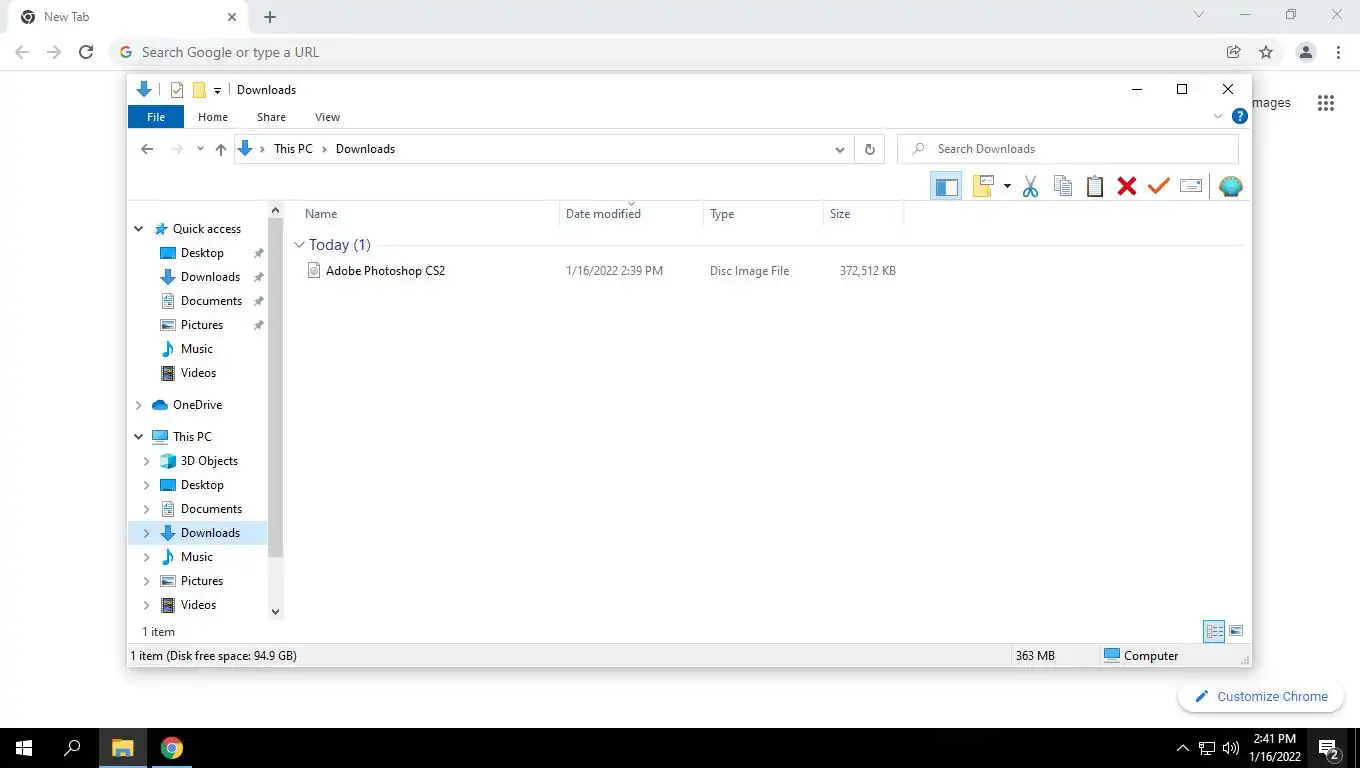Select Downloads under Quick access
The width and height of the screenshot is (1360, 768).
[210, 277]
